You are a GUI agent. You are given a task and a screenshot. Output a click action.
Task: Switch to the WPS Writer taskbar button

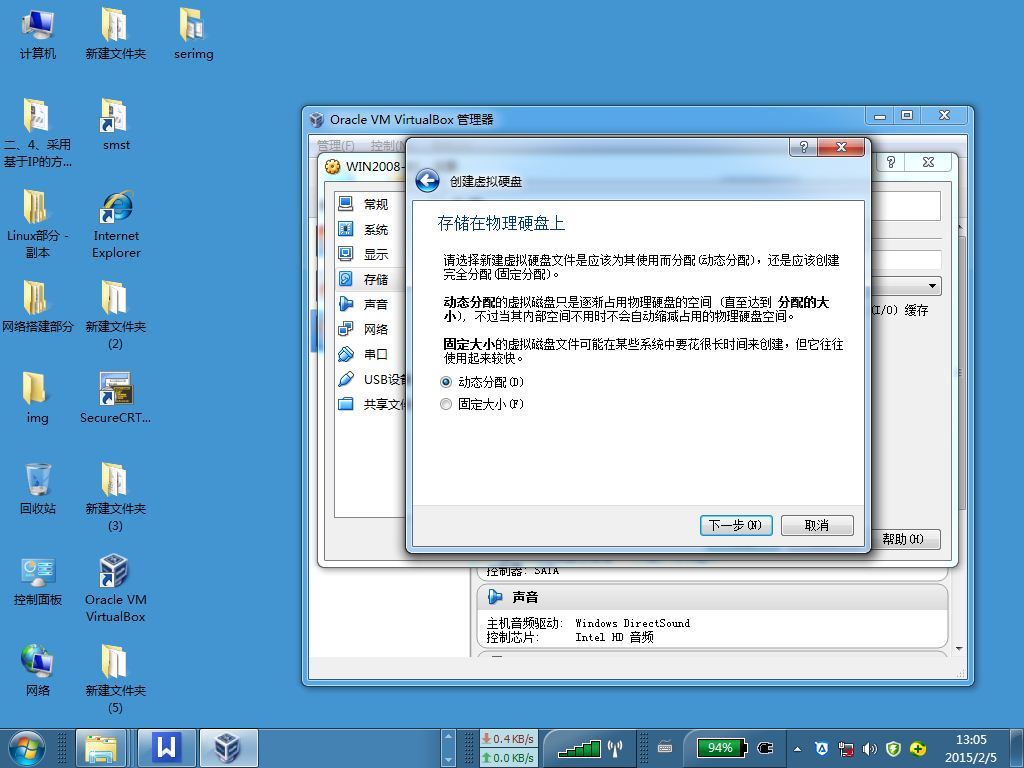[166, 748]
